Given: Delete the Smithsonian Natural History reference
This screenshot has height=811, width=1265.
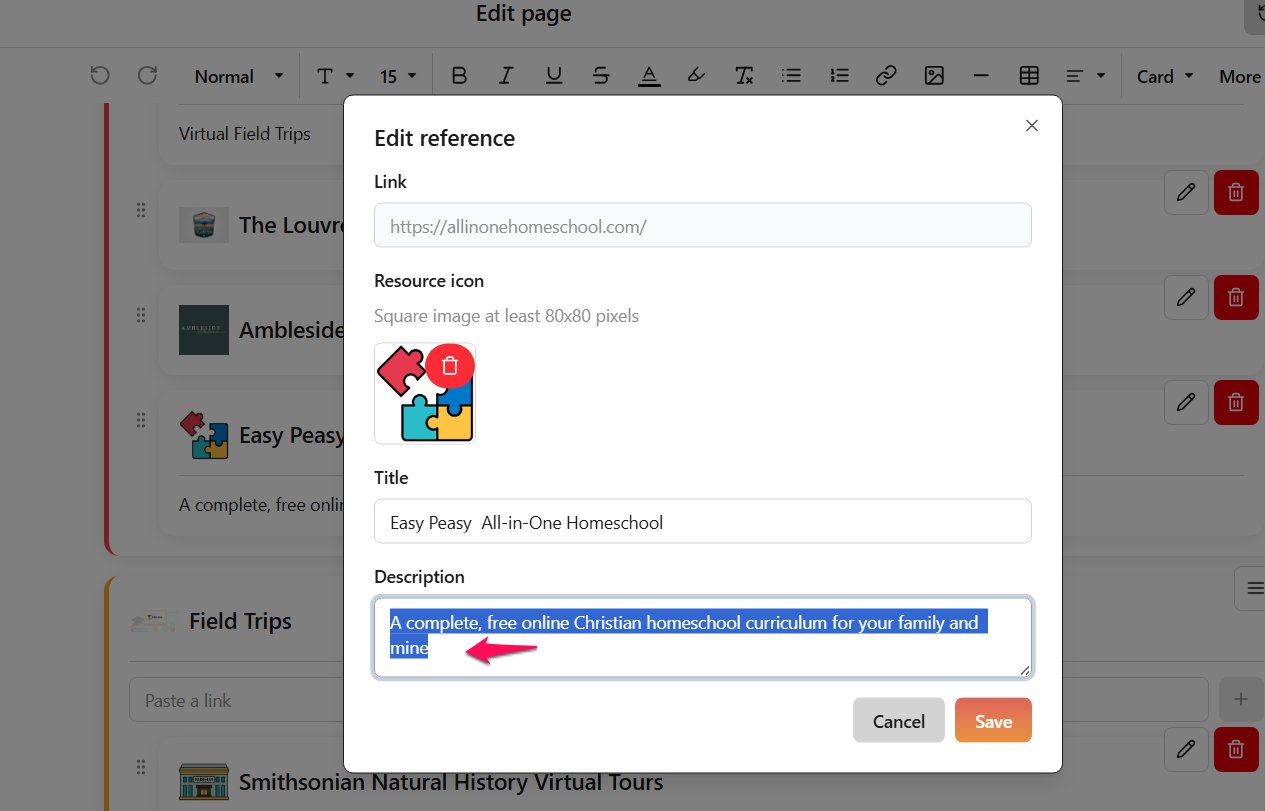Looking at the screenshot, I should (1236, 748).
